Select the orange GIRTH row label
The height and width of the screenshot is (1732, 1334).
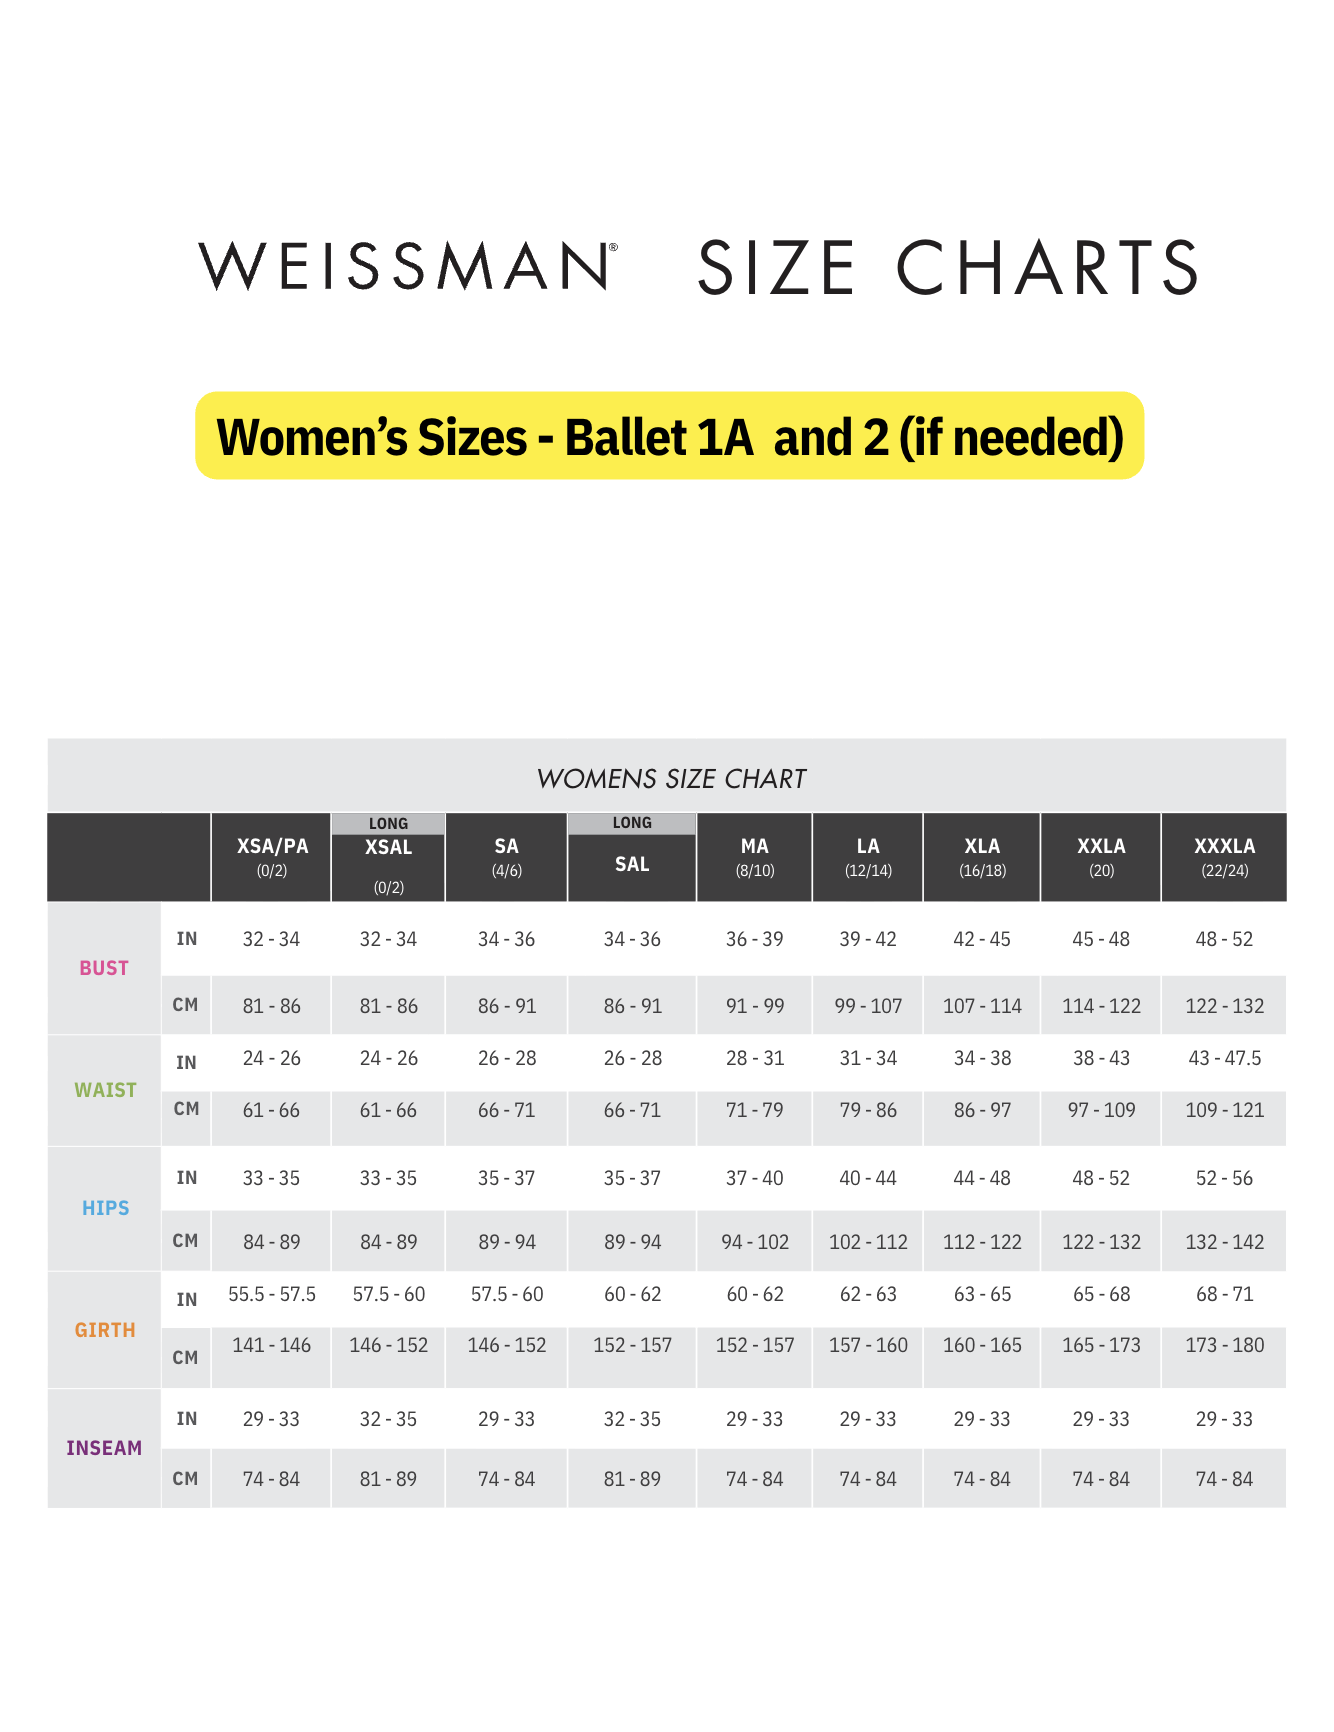[105, 1330]
